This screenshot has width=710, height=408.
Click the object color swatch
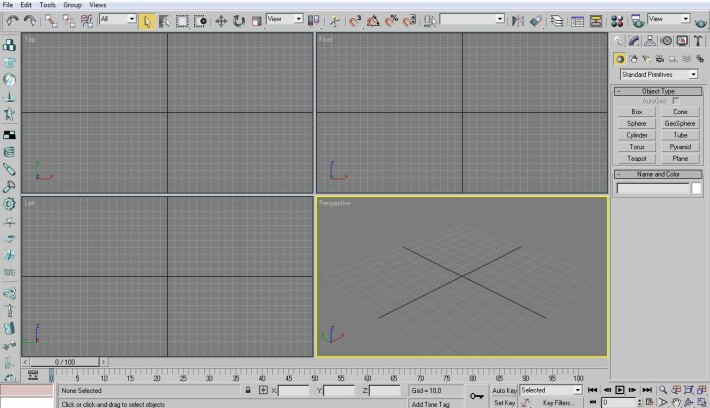point(696,188)
